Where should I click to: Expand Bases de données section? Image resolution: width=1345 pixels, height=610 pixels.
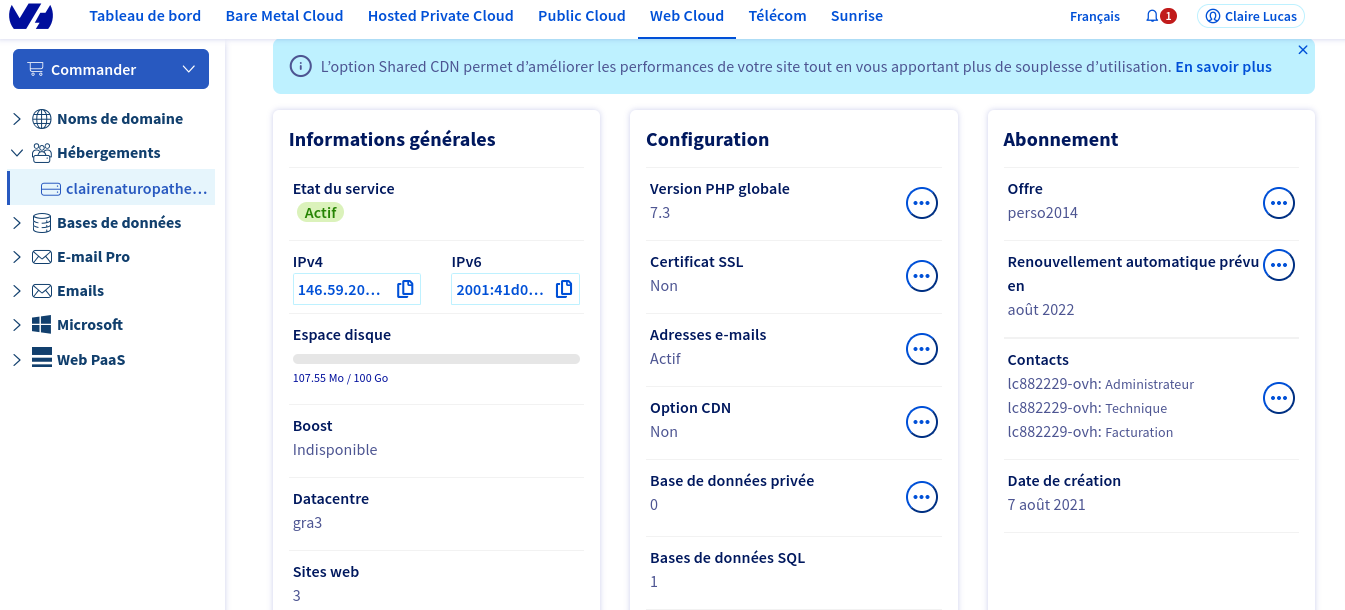pos(17,223)
